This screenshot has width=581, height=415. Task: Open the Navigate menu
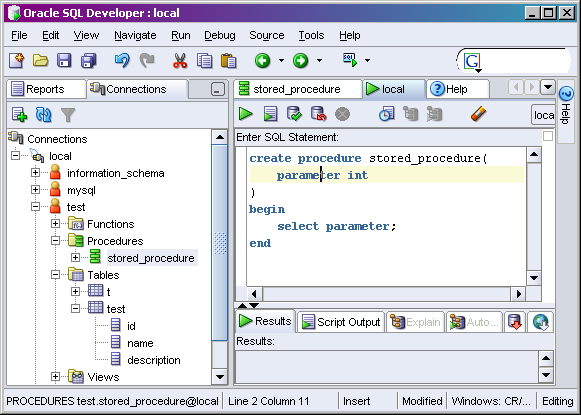coord(135,35)
